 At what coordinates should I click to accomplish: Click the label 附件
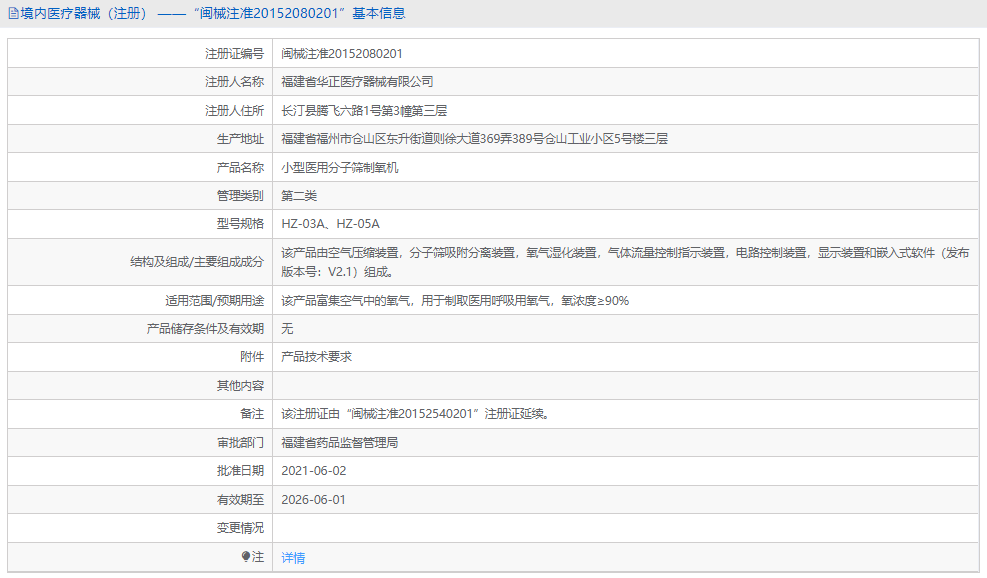click(x=252, y=356)
